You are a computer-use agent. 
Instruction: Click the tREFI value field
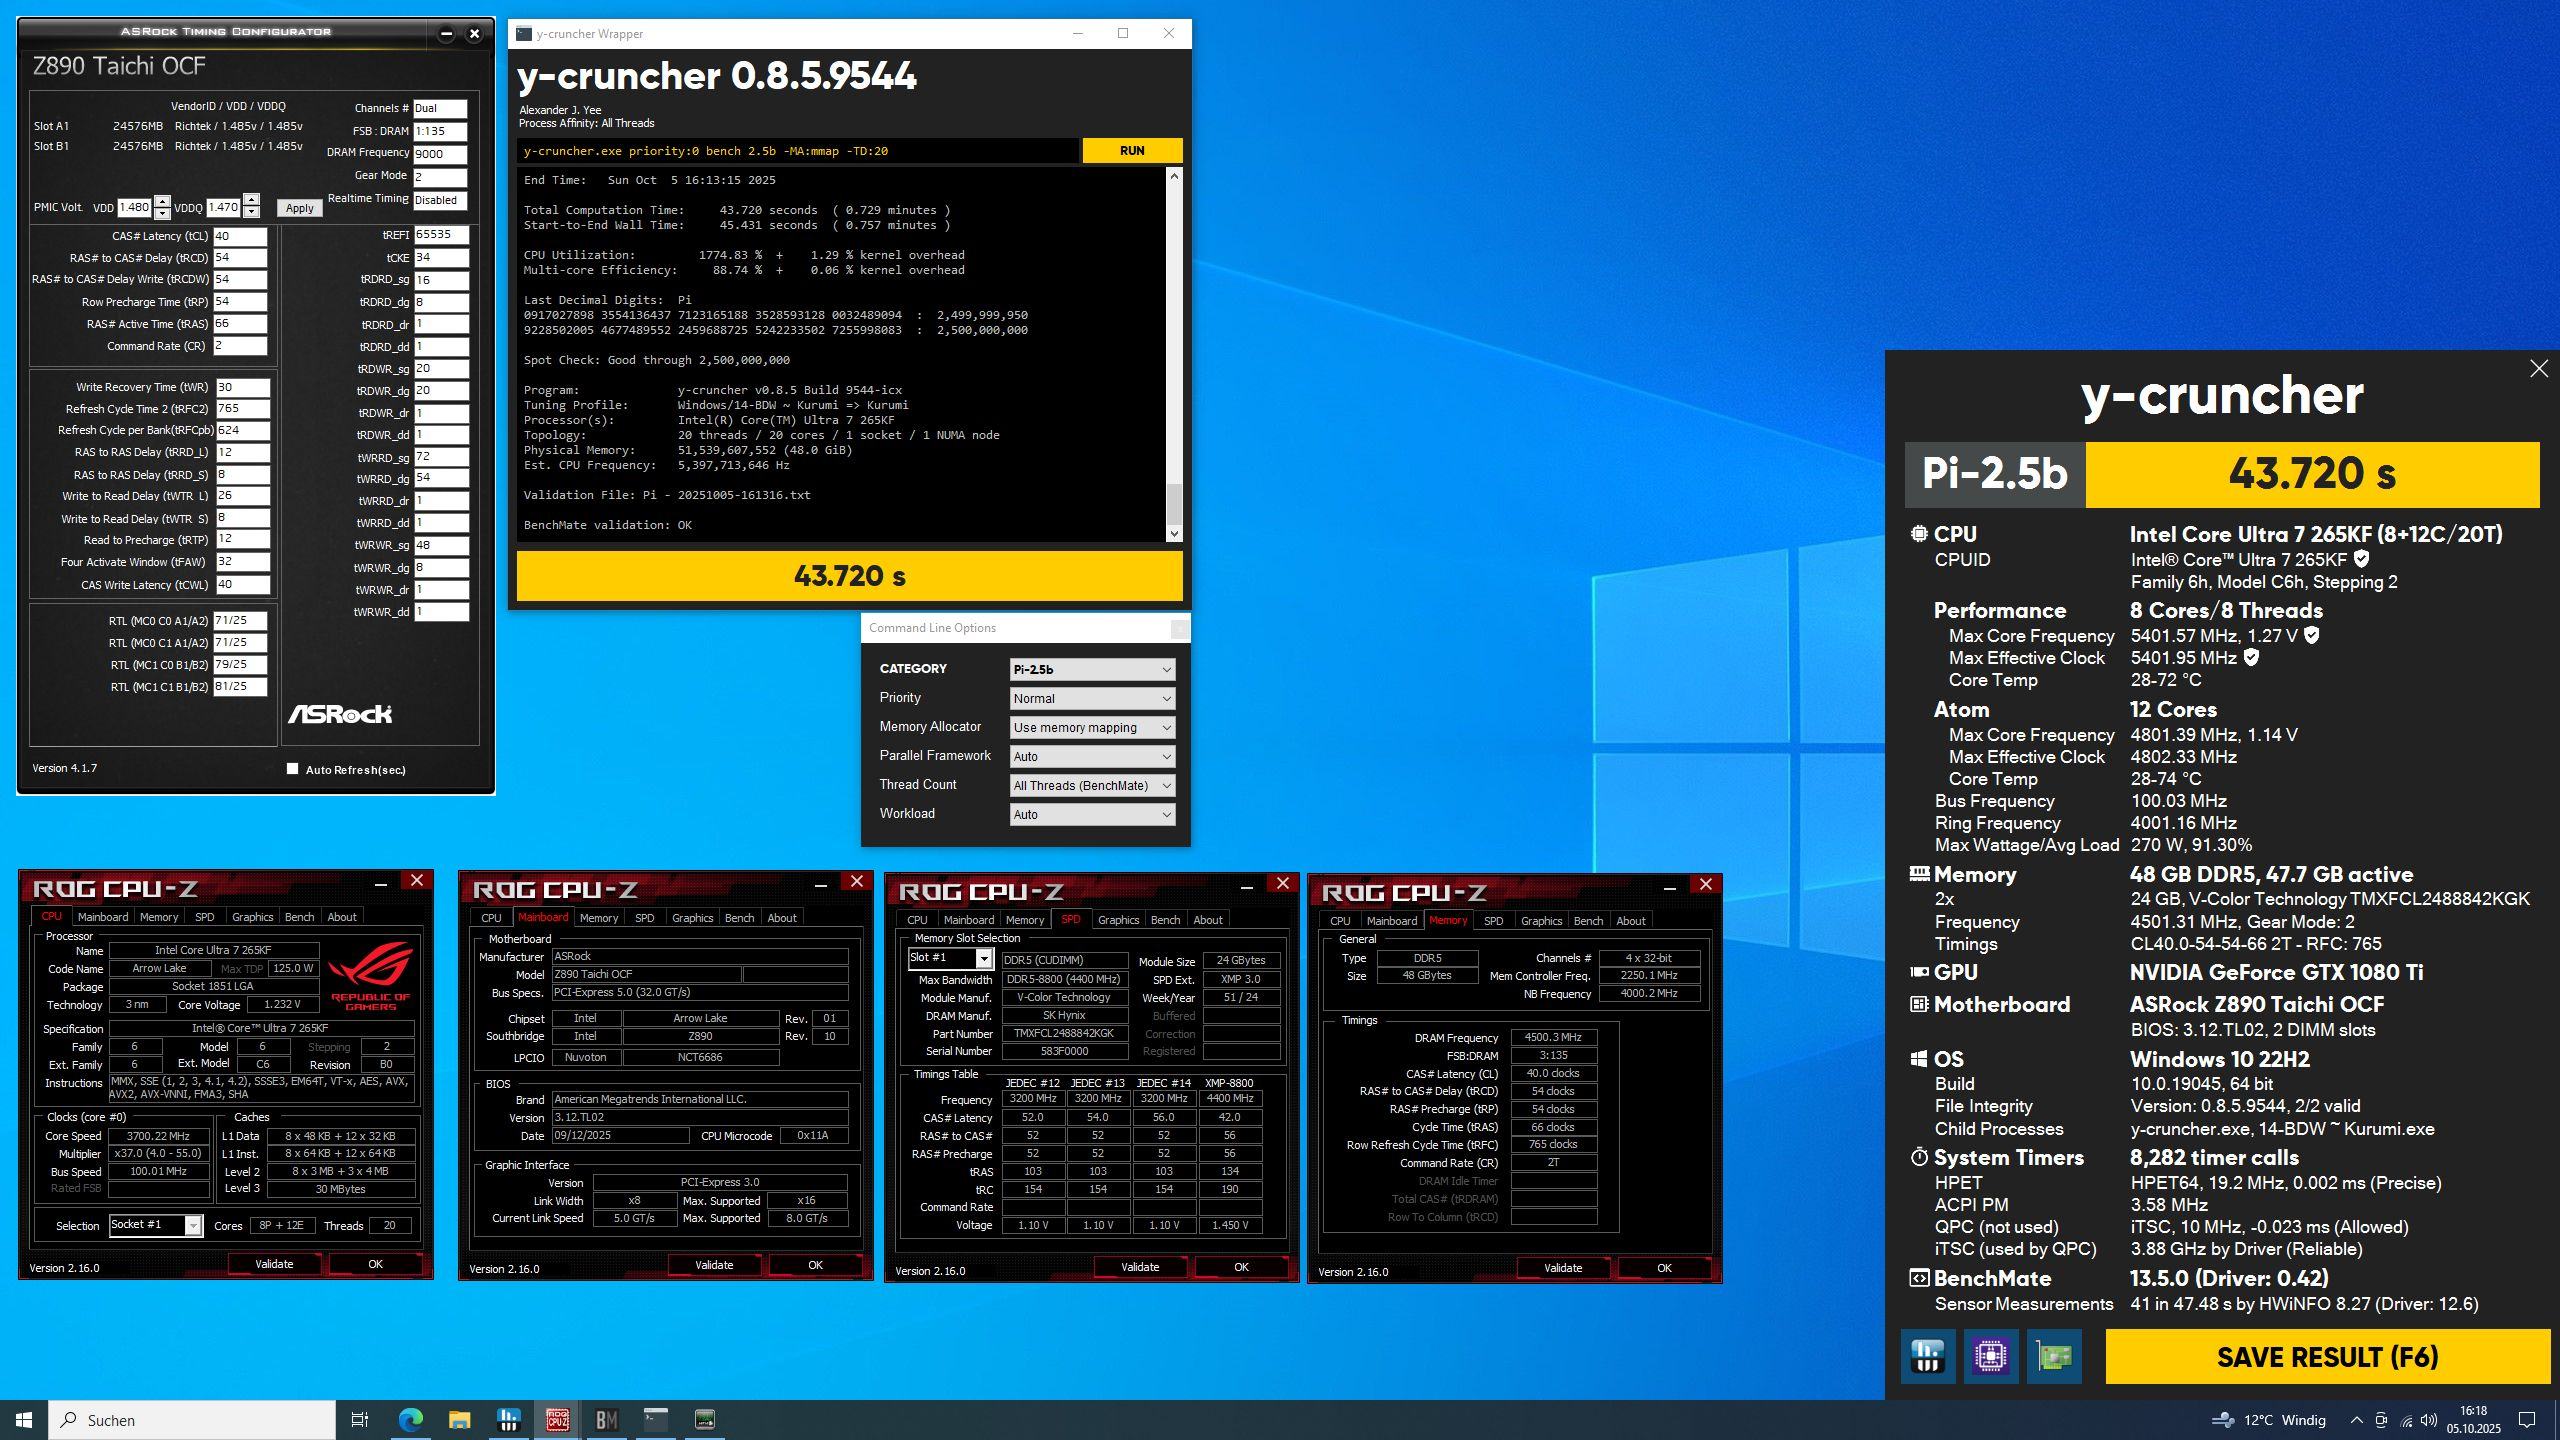click(440, 235)
